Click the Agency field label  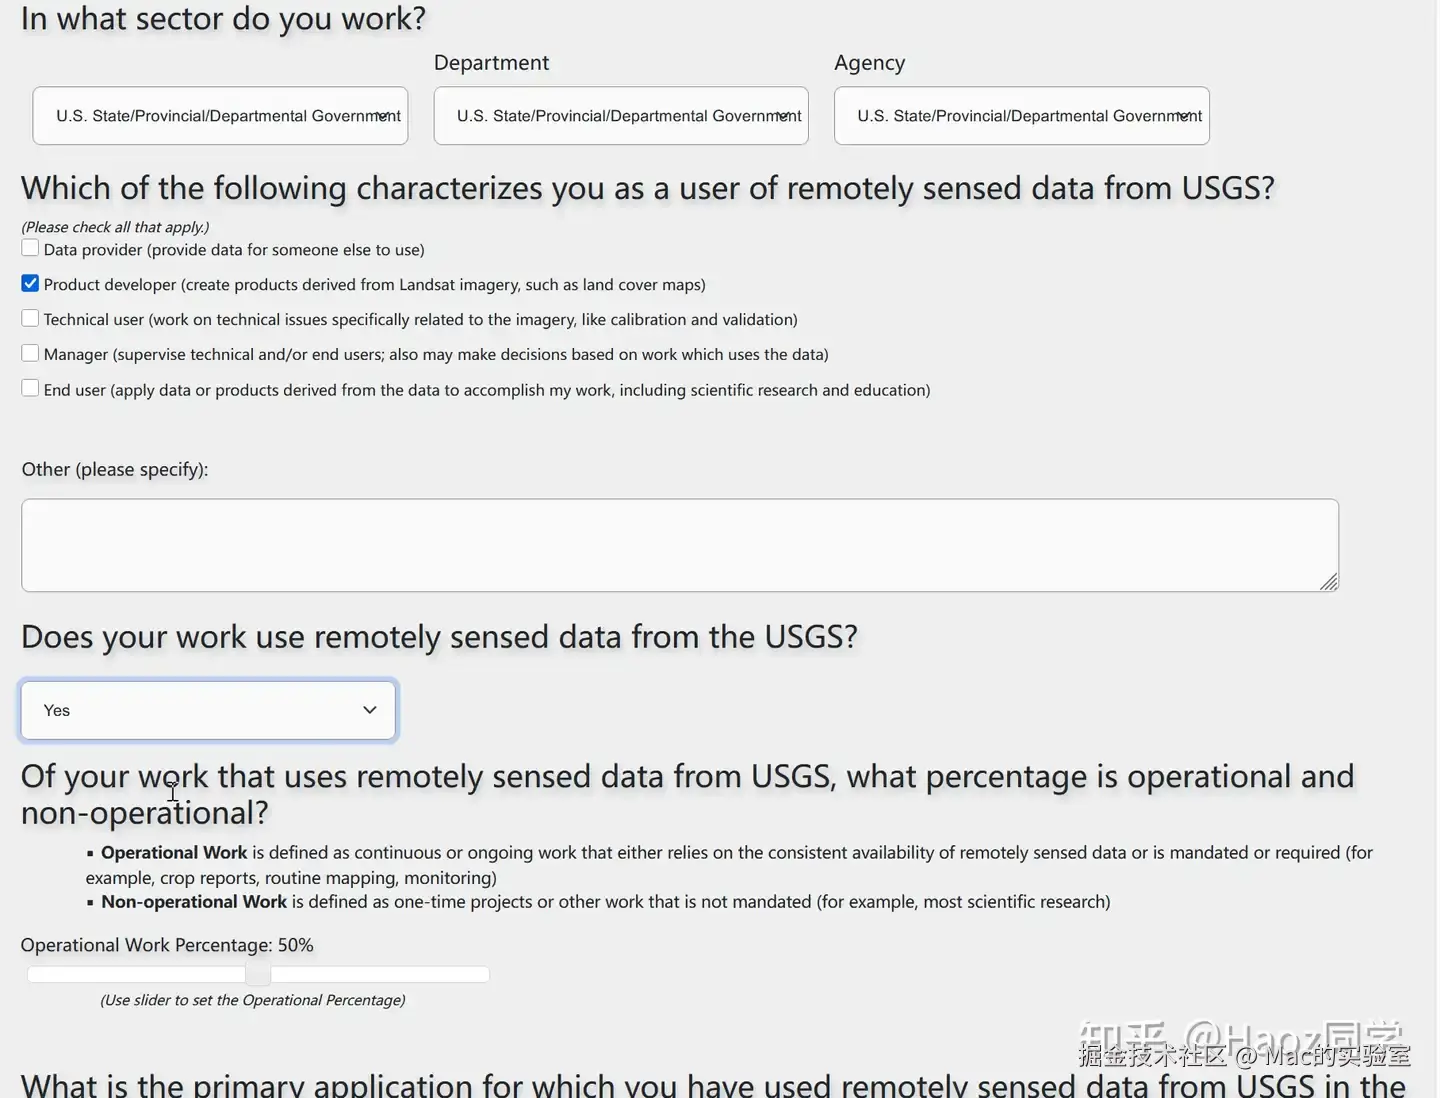[869, 63]
